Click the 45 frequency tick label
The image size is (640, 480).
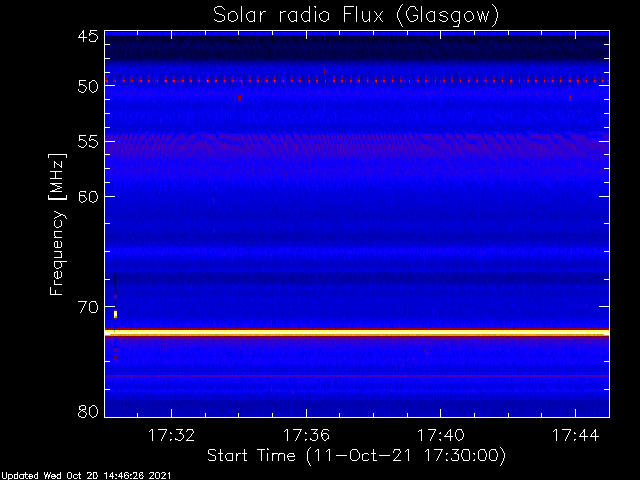pos(88,36)
